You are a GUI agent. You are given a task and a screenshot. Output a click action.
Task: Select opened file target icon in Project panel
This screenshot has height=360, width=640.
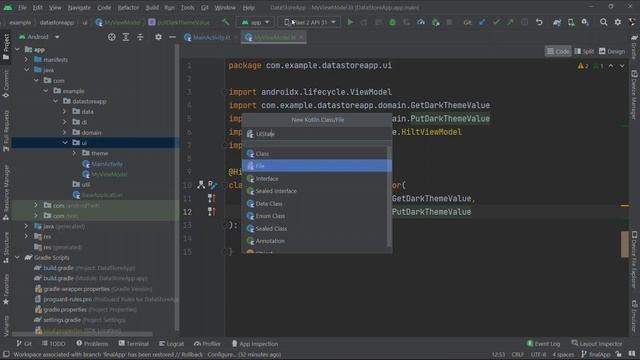111,37
